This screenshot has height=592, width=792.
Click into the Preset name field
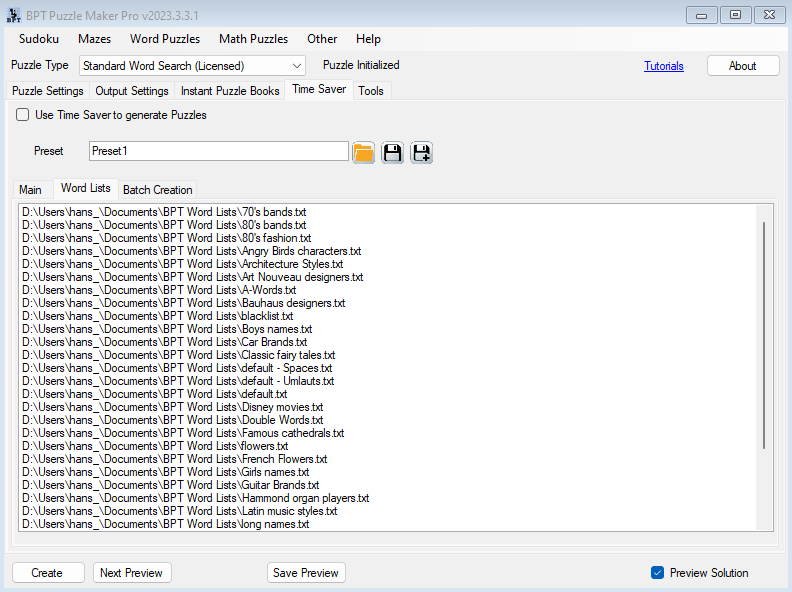[x=218, y=152]
